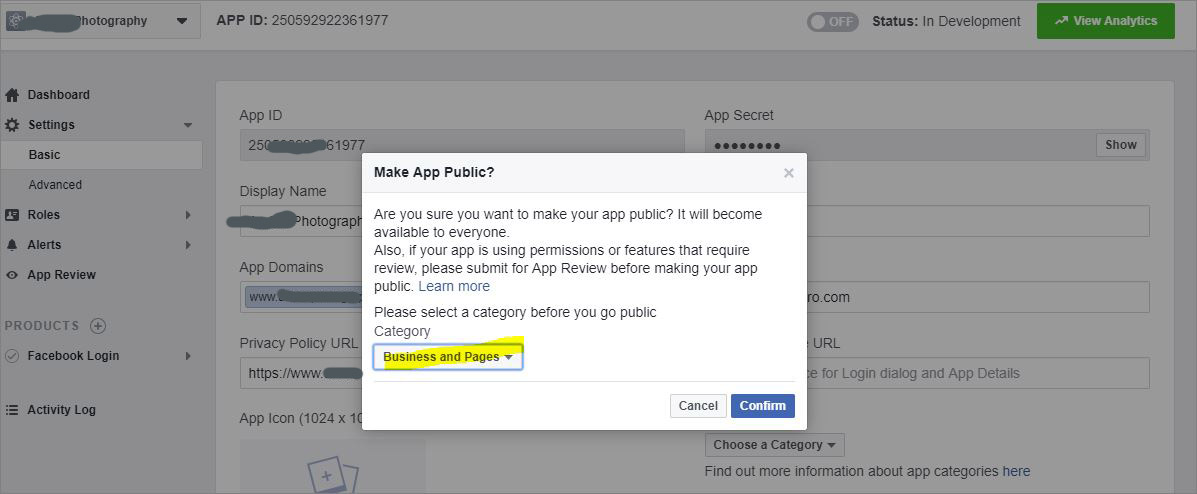Toggle the app status OFF switch
The width and height of the screenshot is (1197, 494).
coord(832,21)
